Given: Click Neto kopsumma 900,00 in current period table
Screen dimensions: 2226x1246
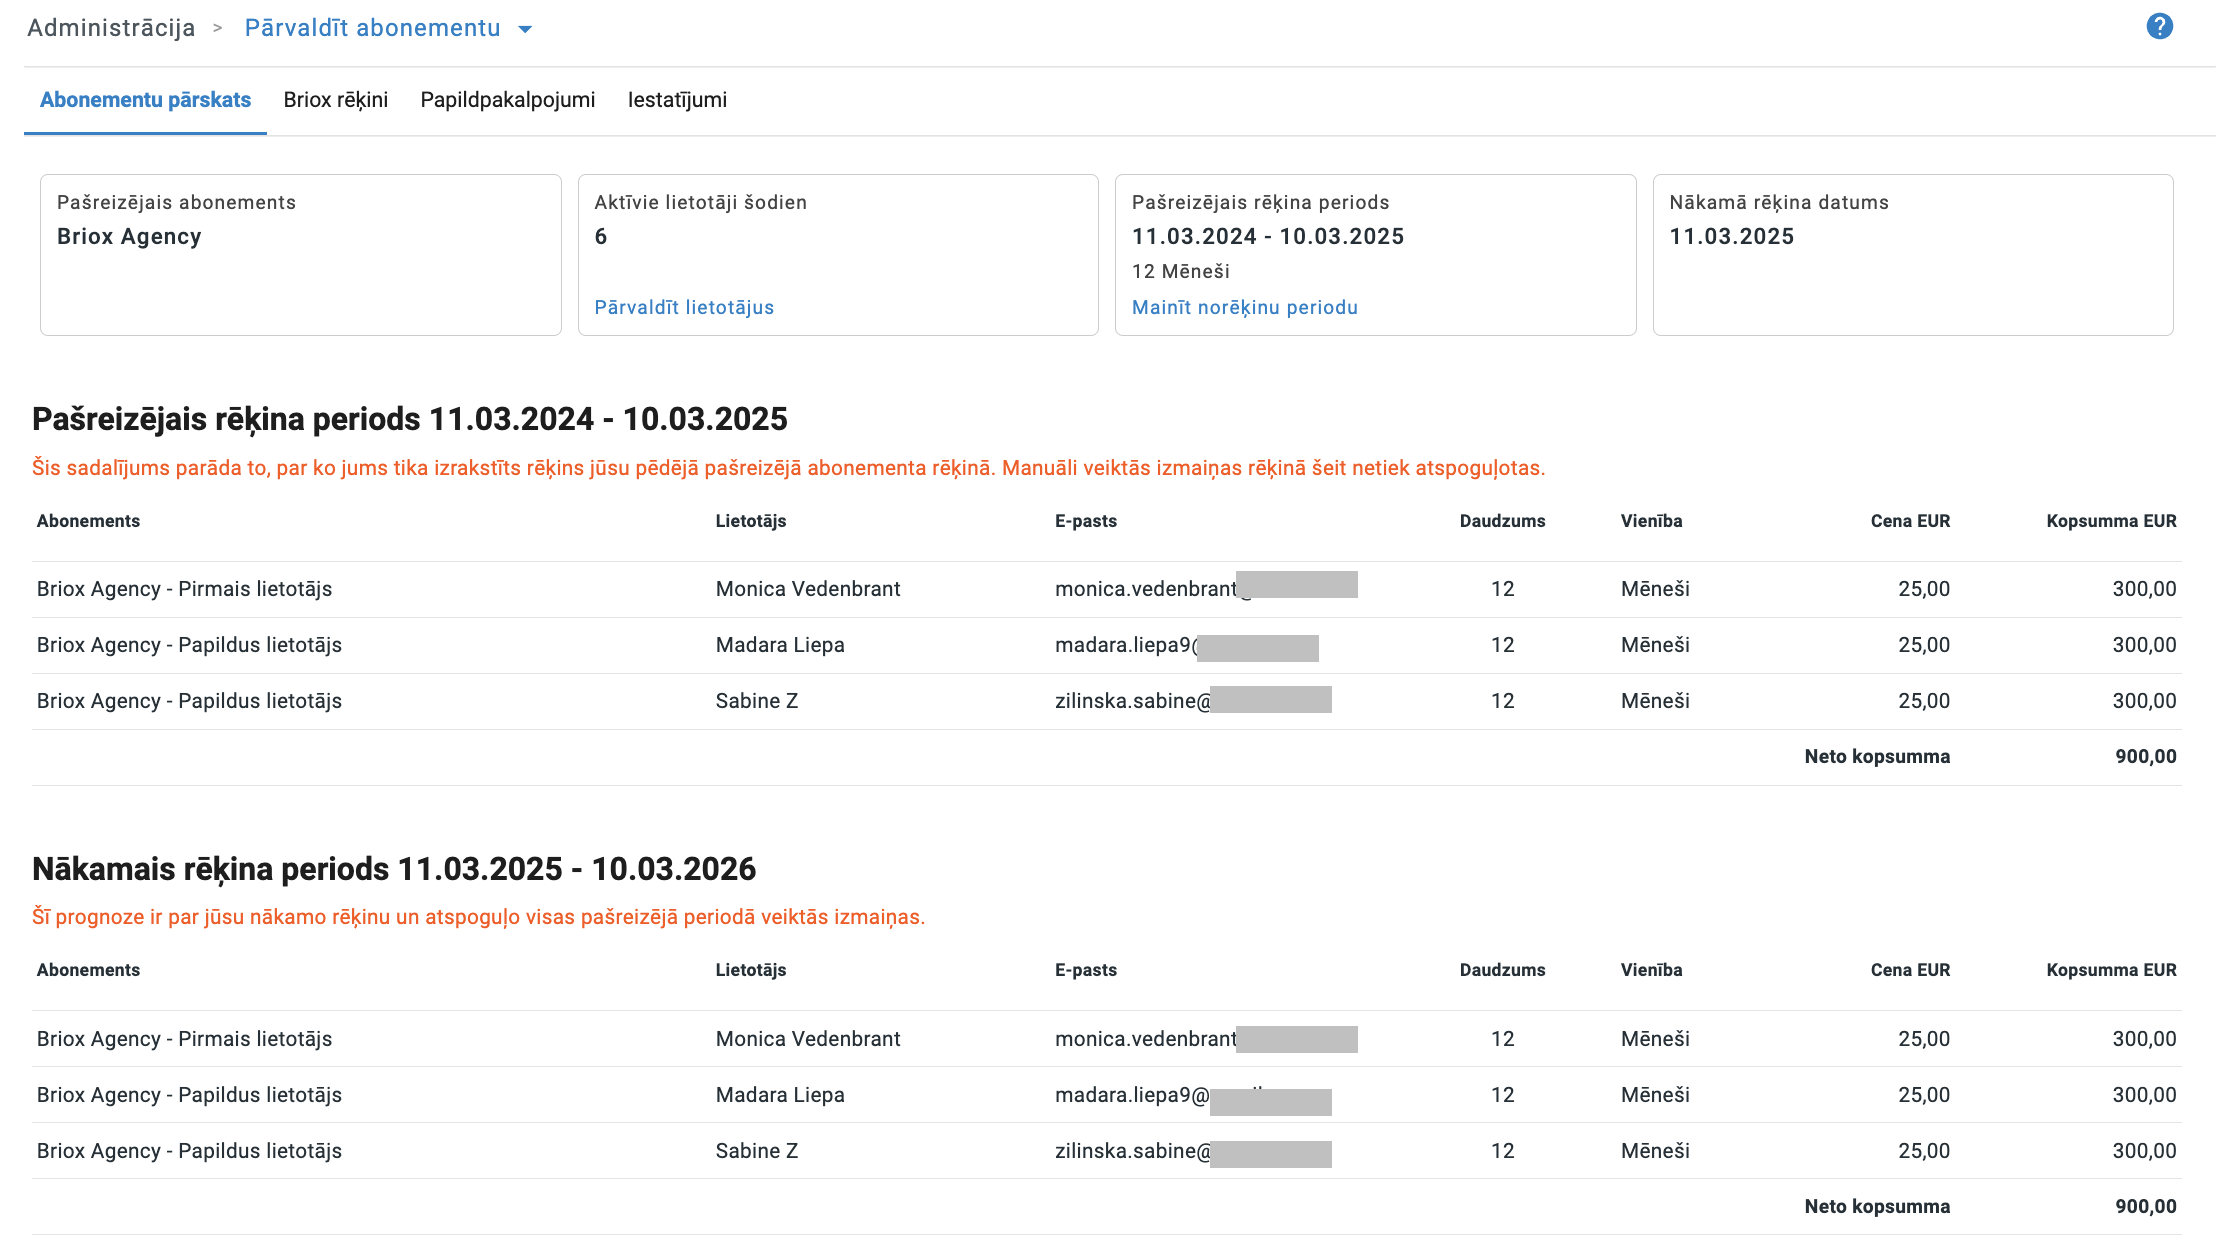Looking at the screenshot, I should click(x=2145, y=757).
